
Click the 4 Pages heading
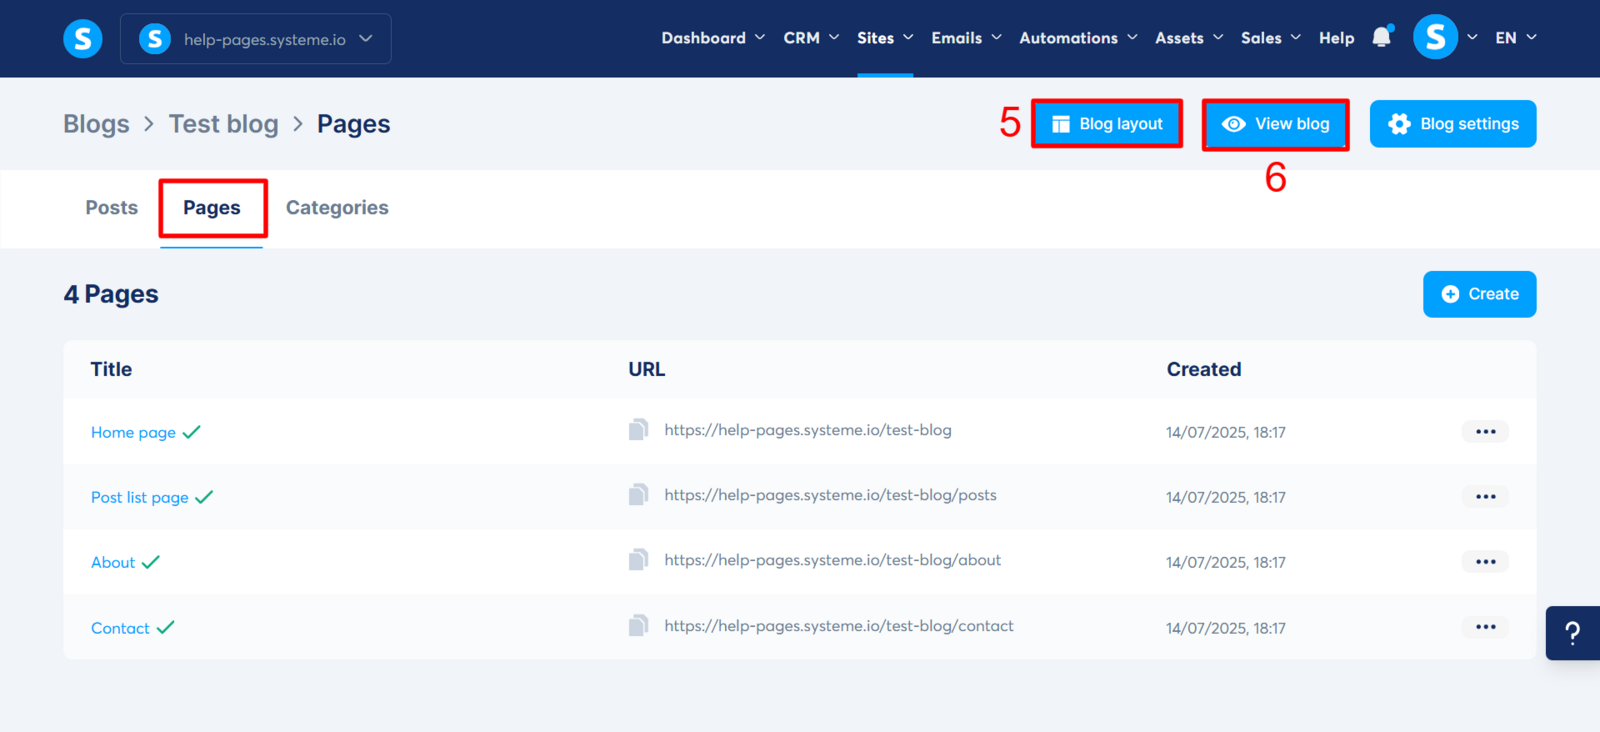coord(111,294)
